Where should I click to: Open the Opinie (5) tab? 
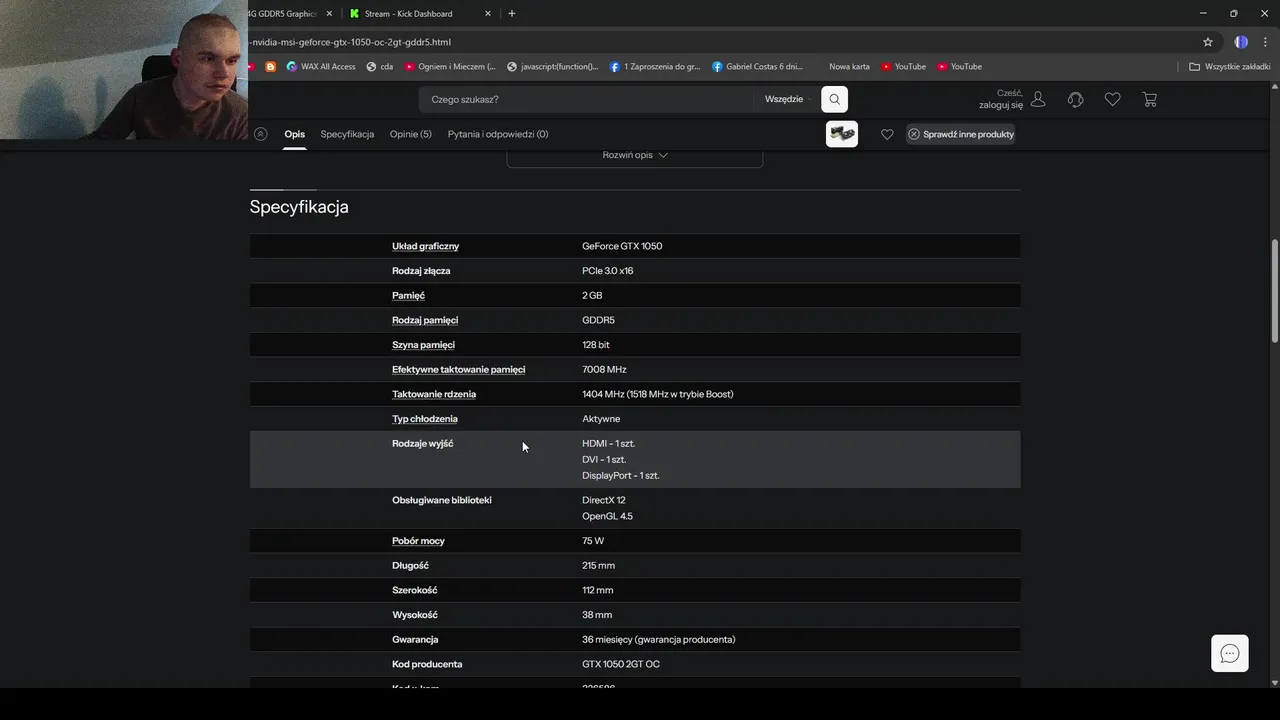click(411, 134)
